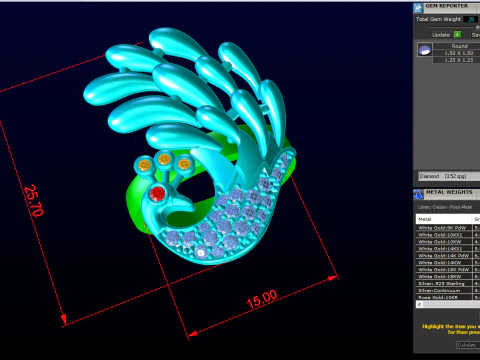This screenshot has height=360, width=480.
Task: Click the green Update play icon
Action: coord(458,35)
